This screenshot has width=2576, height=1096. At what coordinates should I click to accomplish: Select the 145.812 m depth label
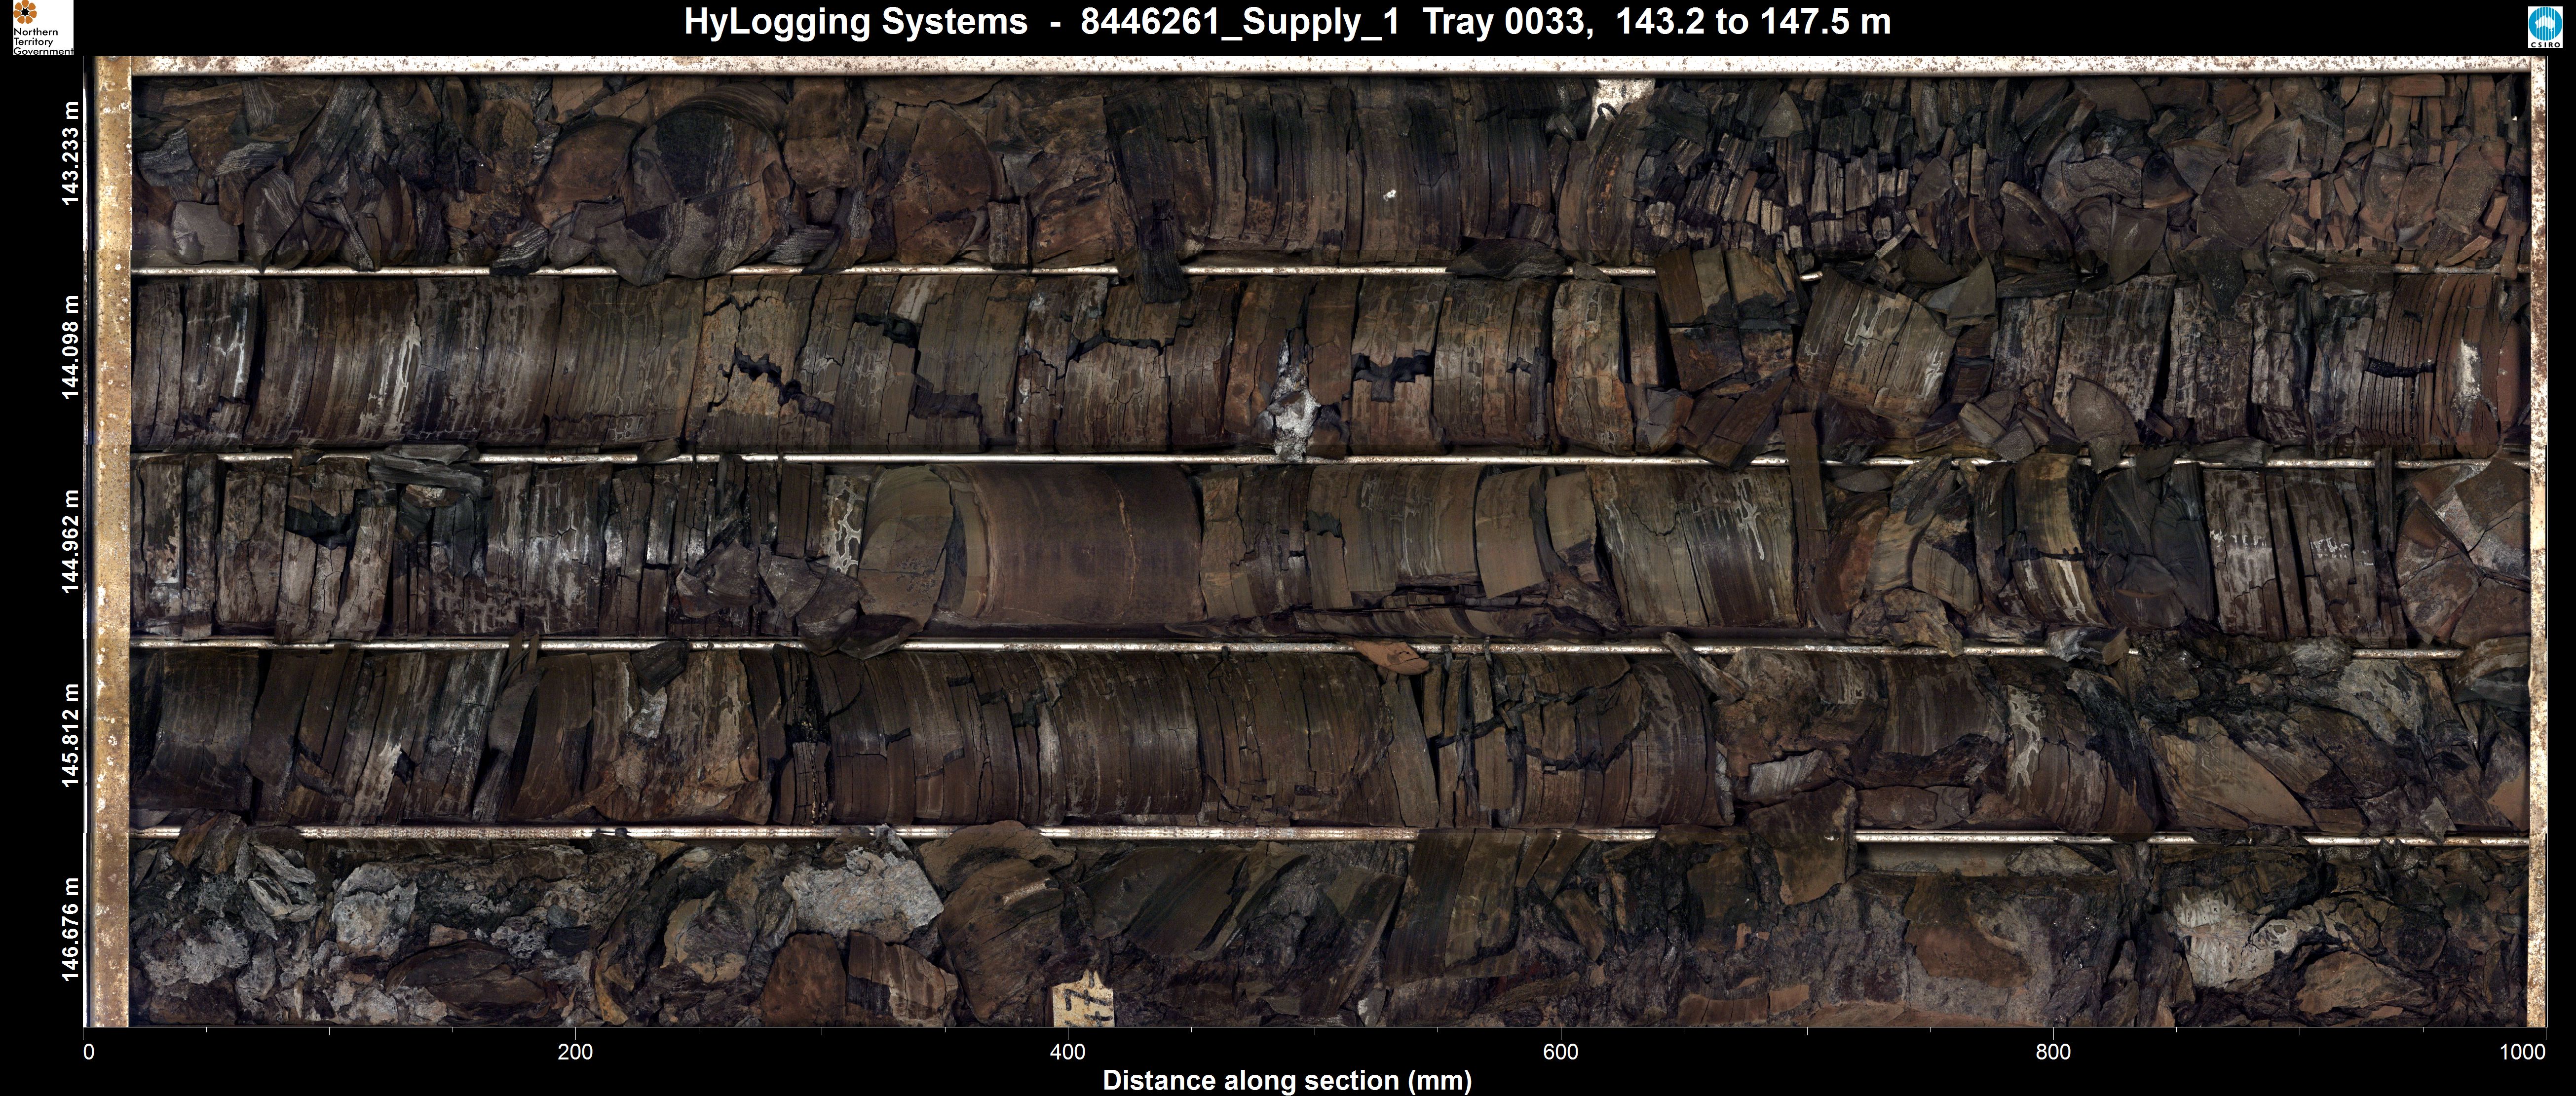tap(71, 735)
